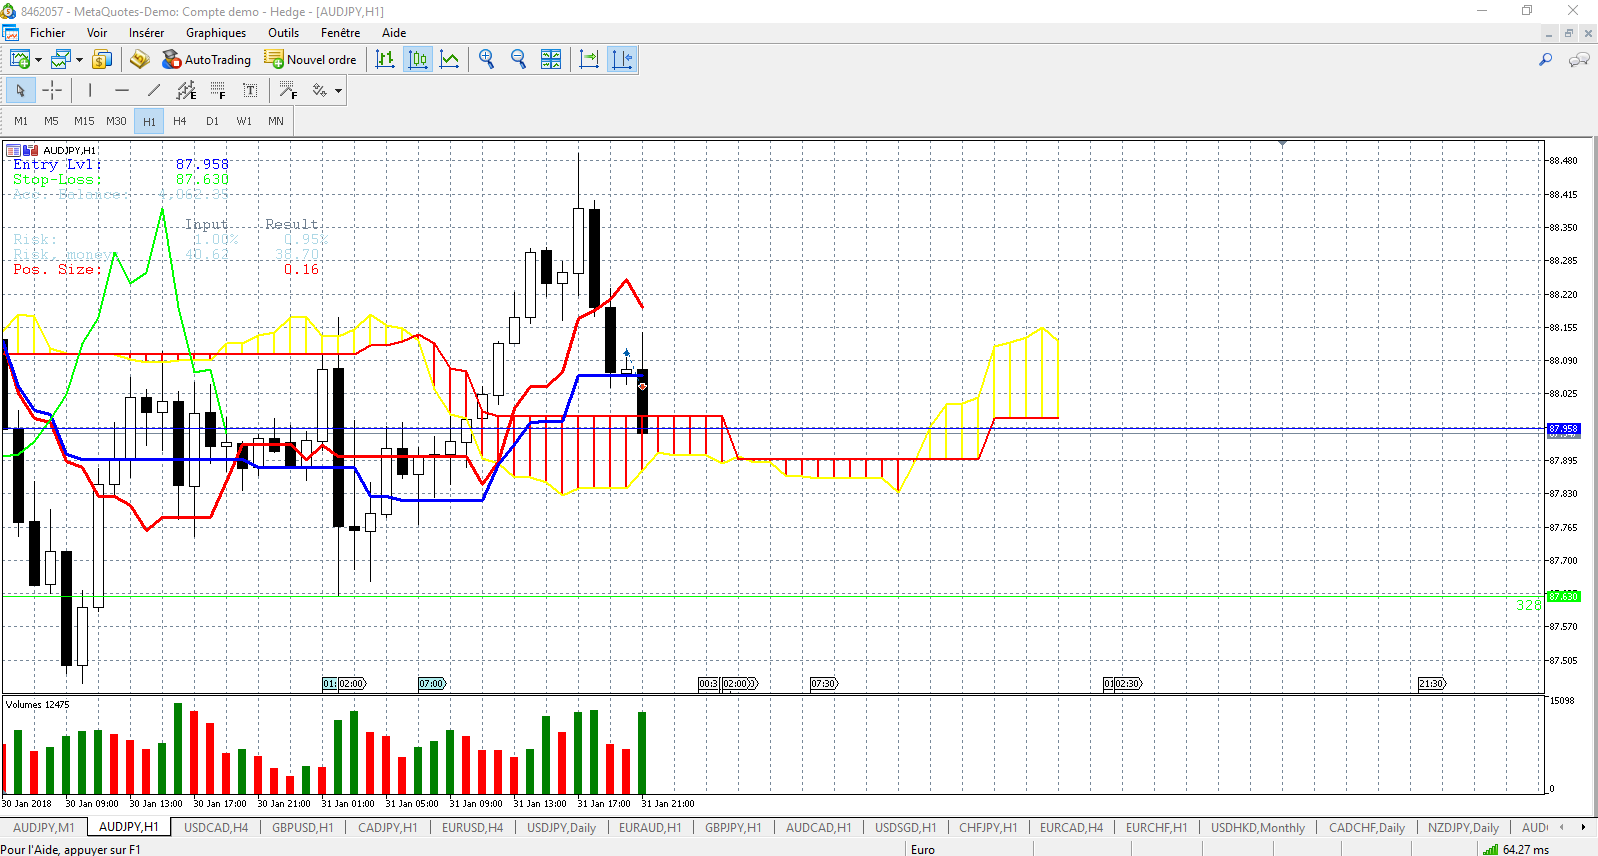Select the Fibonacci arrow line tool
1598x856 pixels.
pyautogui.click(x=288, y=91)
